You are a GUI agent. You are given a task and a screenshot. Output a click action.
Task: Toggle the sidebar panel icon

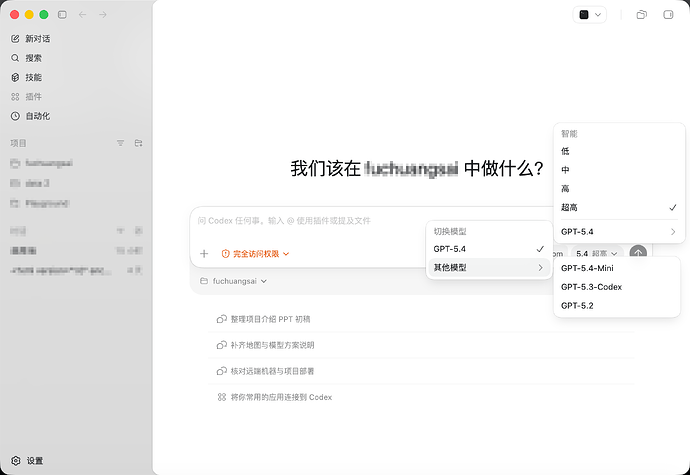62,15
